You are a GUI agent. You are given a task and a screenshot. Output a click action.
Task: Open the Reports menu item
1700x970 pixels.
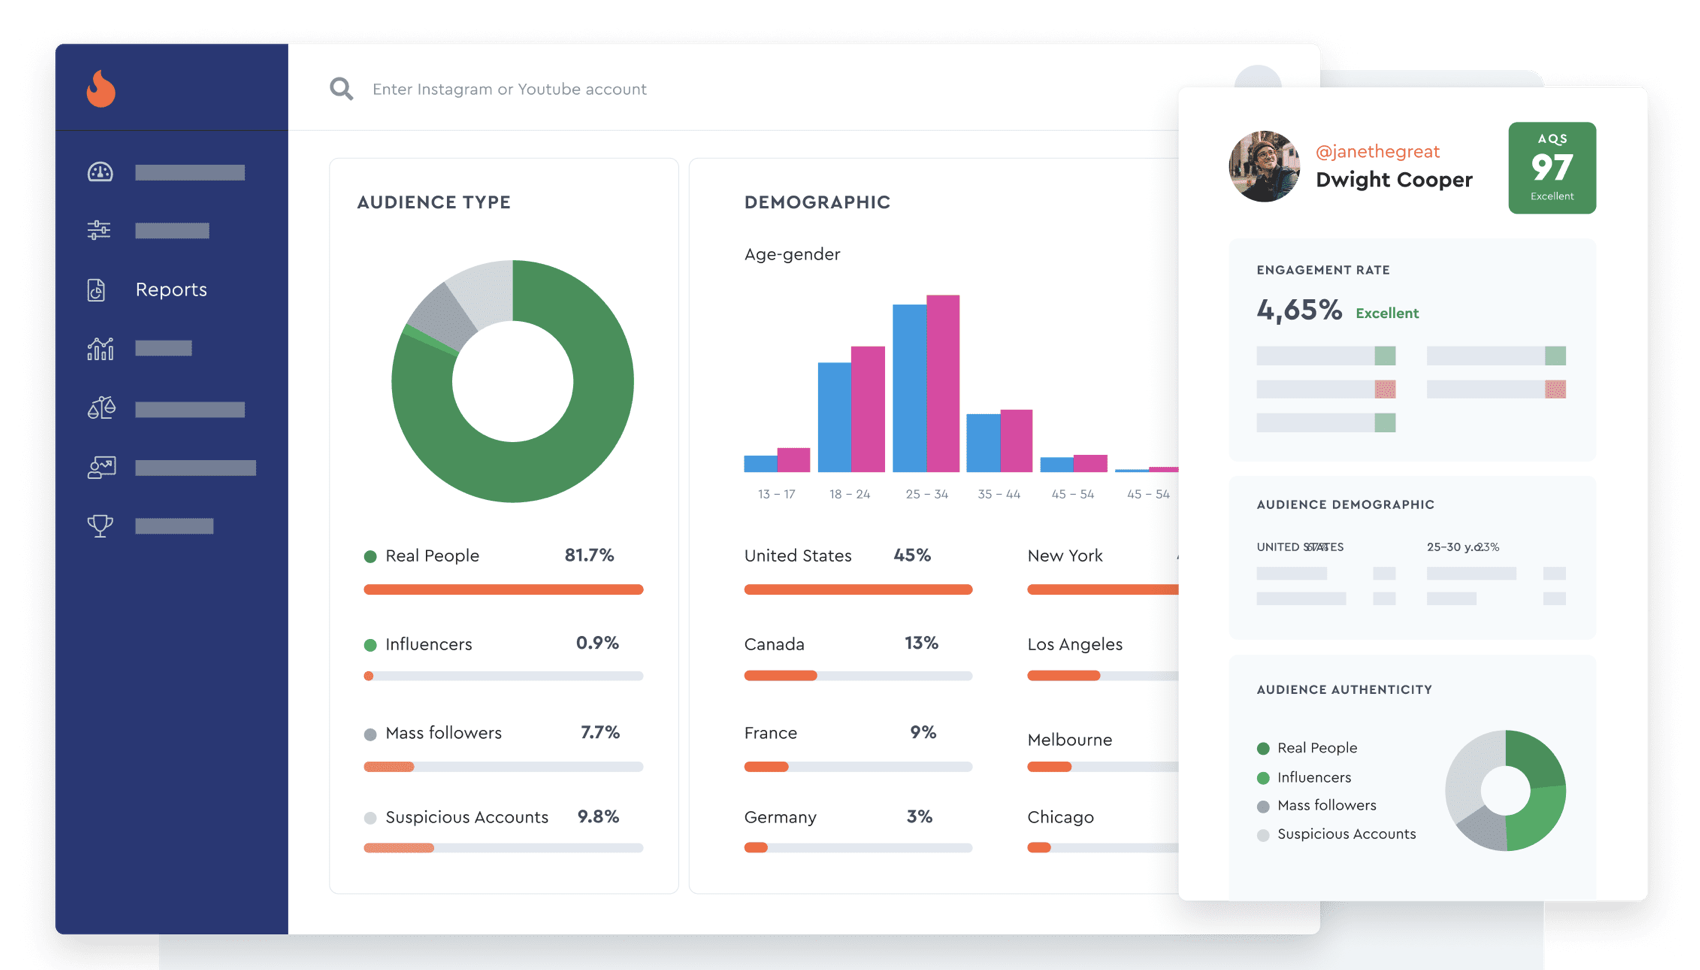171,290
